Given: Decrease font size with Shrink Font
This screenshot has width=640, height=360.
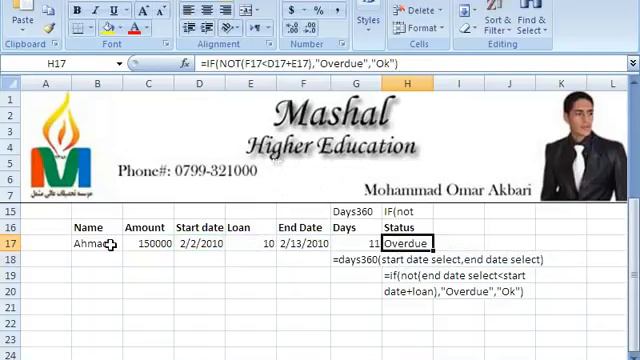Looking at the screenshot, I should click(161, 11).
